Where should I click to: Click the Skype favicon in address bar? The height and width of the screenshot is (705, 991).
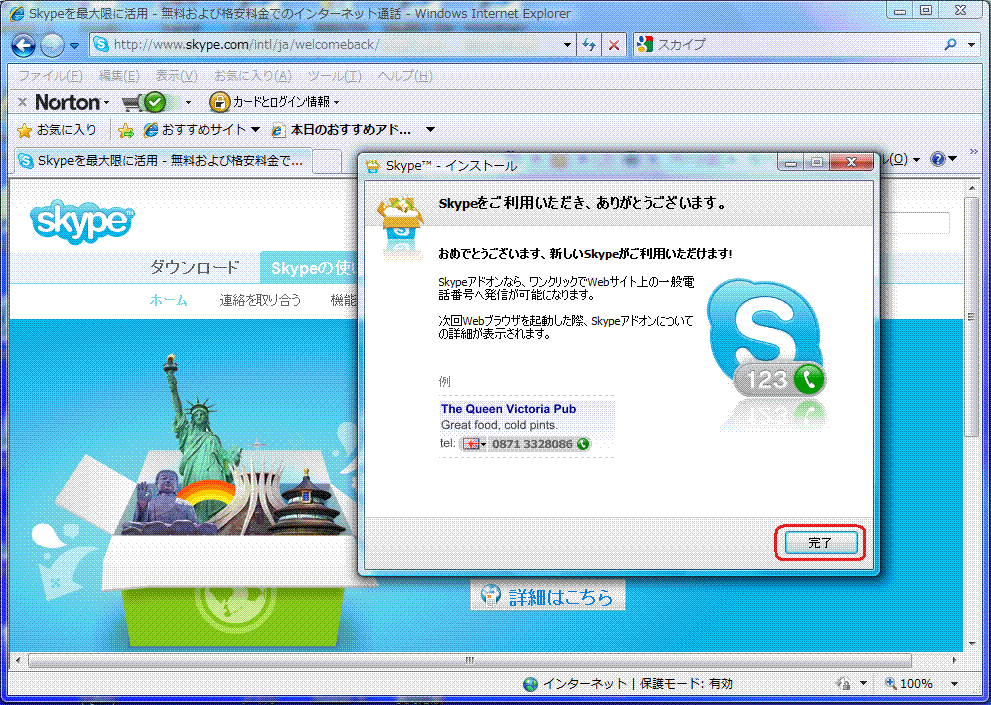[x=100, y=44]
